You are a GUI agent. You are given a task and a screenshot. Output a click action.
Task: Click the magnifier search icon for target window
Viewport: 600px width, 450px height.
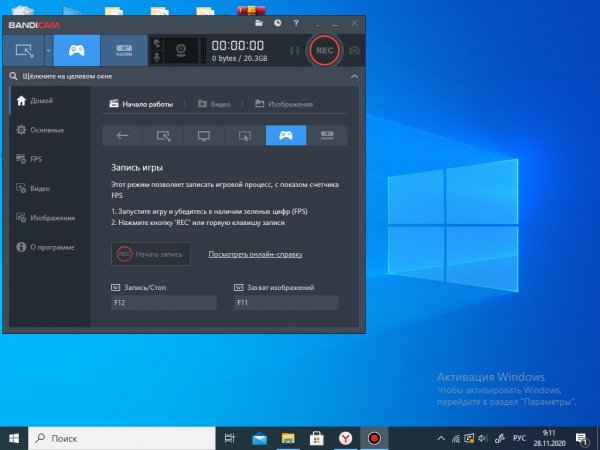[13, 76]
